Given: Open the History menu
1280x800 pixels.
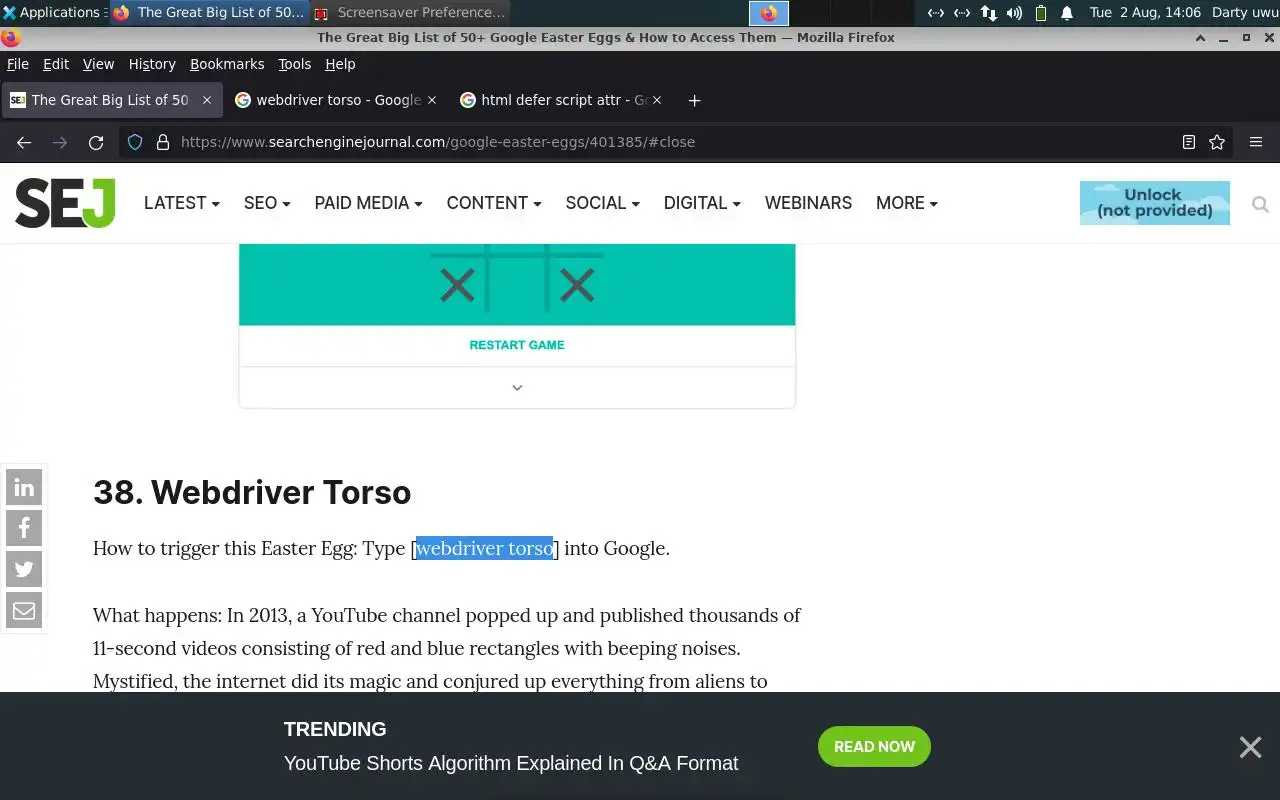Looking at the screenshot, I should [152, 64].
